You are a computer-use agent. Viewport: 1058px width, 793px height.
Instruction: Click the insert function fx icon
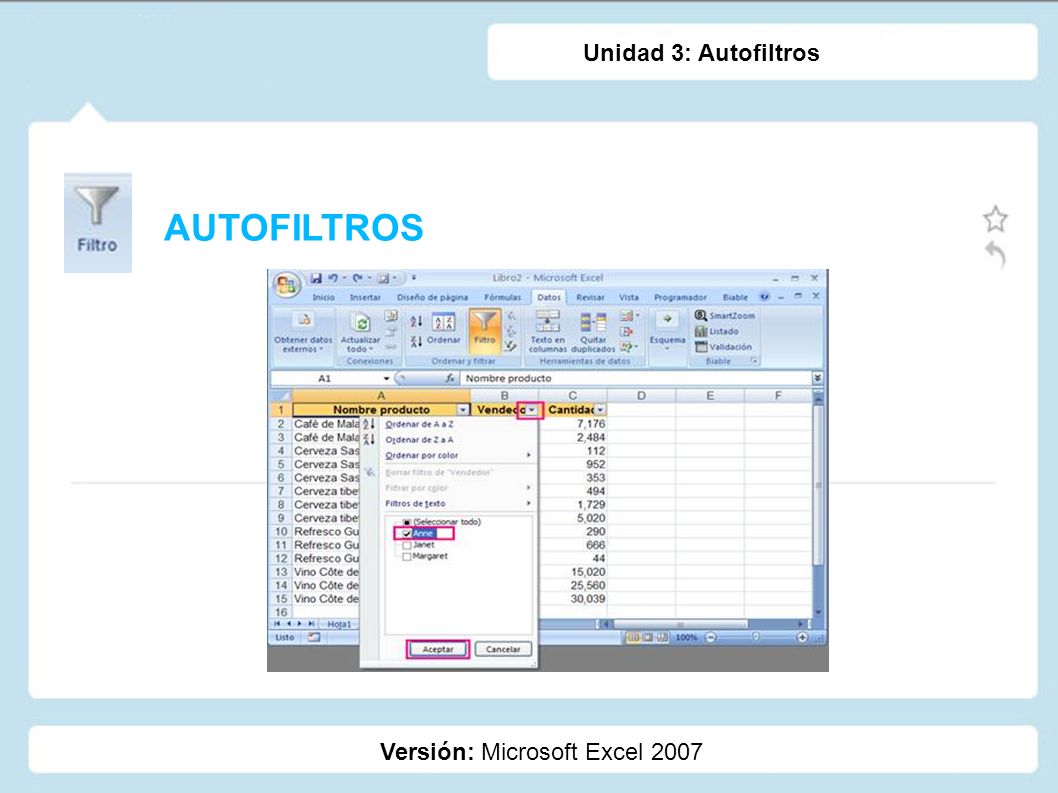pos(450,379)
